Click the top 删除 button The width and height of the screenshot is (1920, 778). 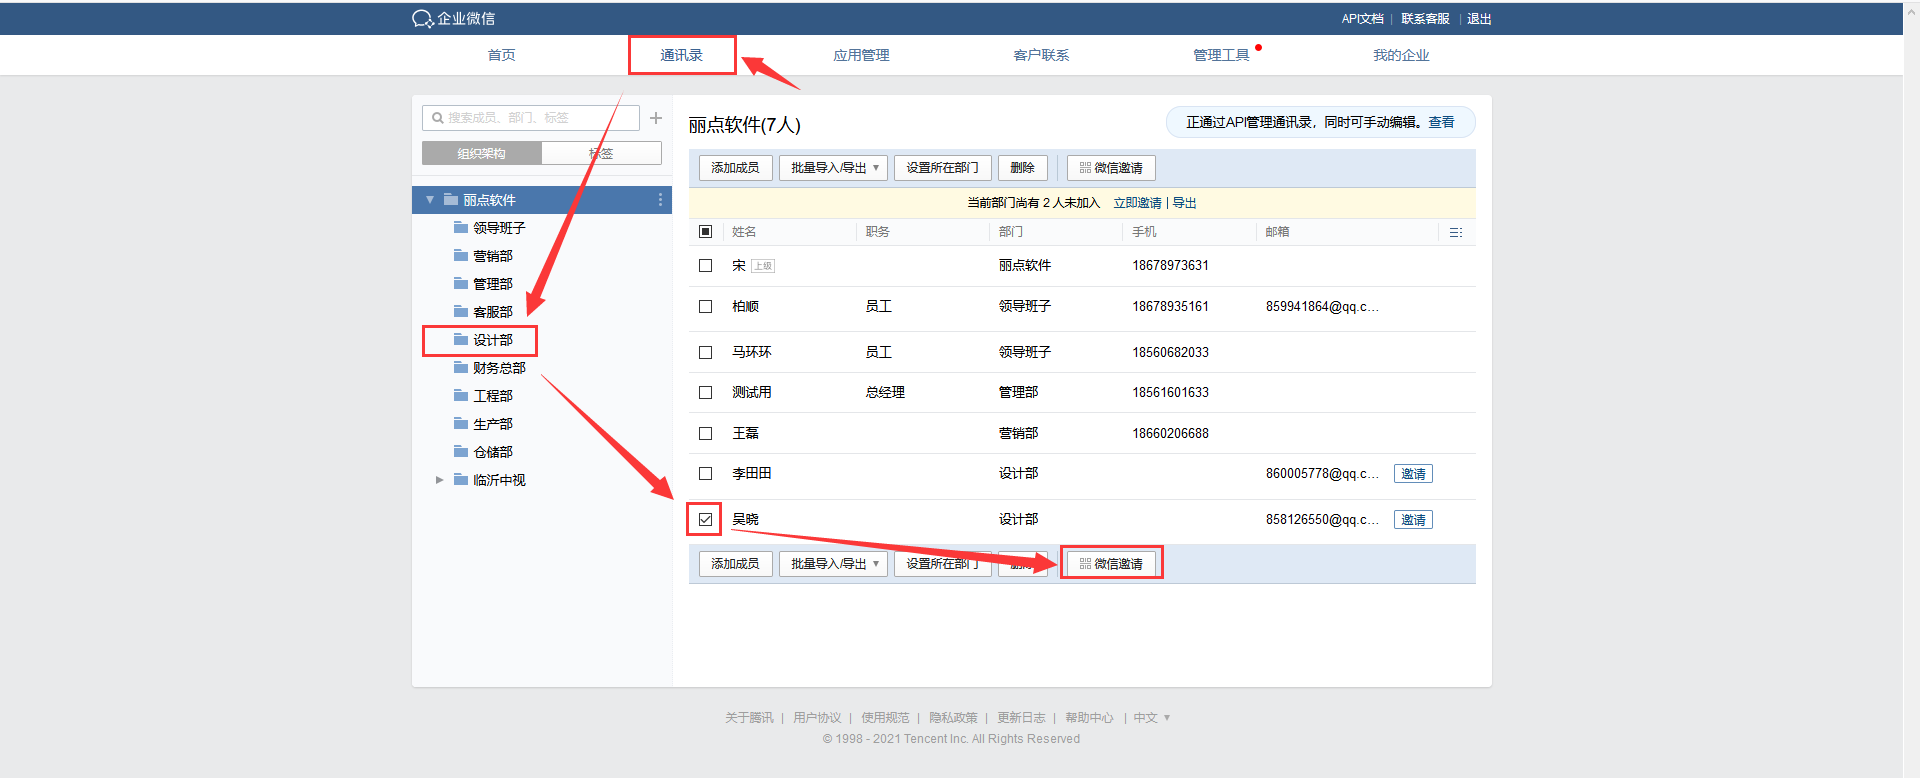(1022, 168)
